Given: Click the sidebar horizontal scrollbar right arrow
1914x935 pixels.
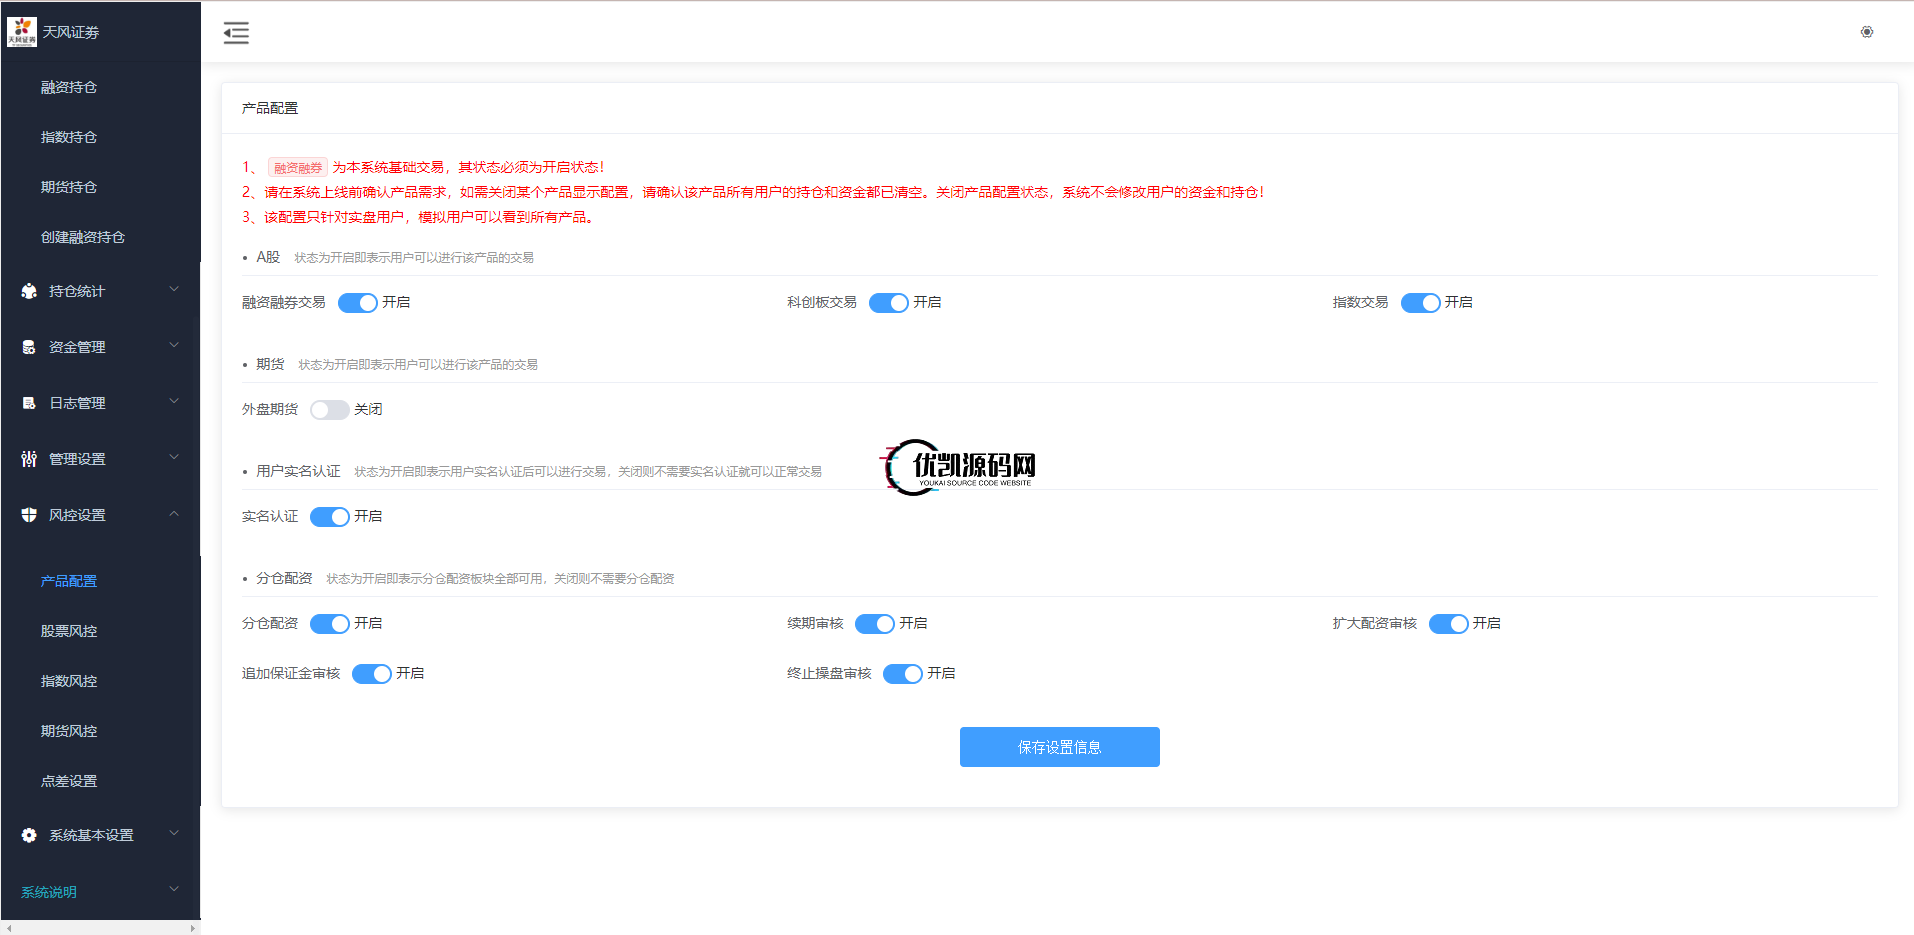Looking at the screenshot, I should (x=192, y=928).
